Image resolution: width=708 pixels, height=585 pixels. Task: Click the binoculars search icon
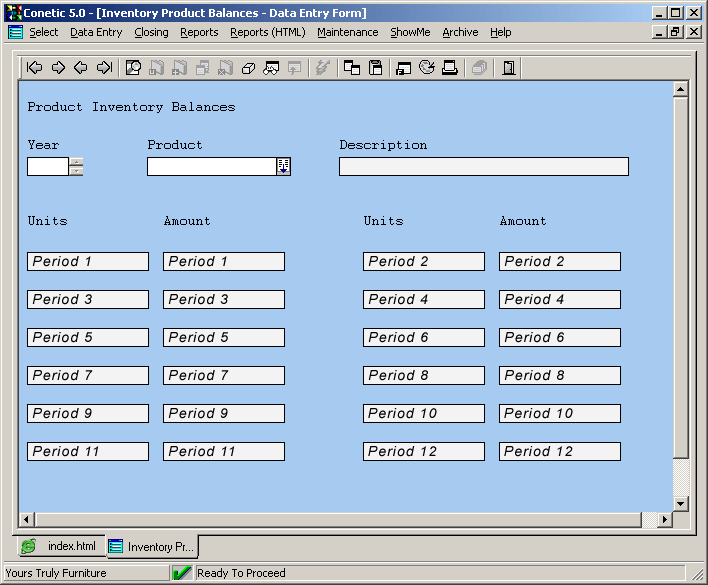click(x=271, y=68)
